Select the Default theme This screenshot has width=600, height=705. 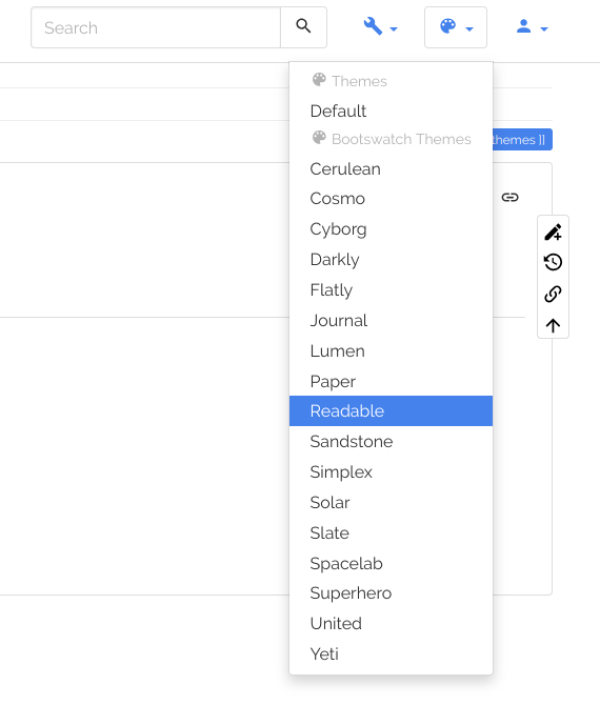pos(338,111)
